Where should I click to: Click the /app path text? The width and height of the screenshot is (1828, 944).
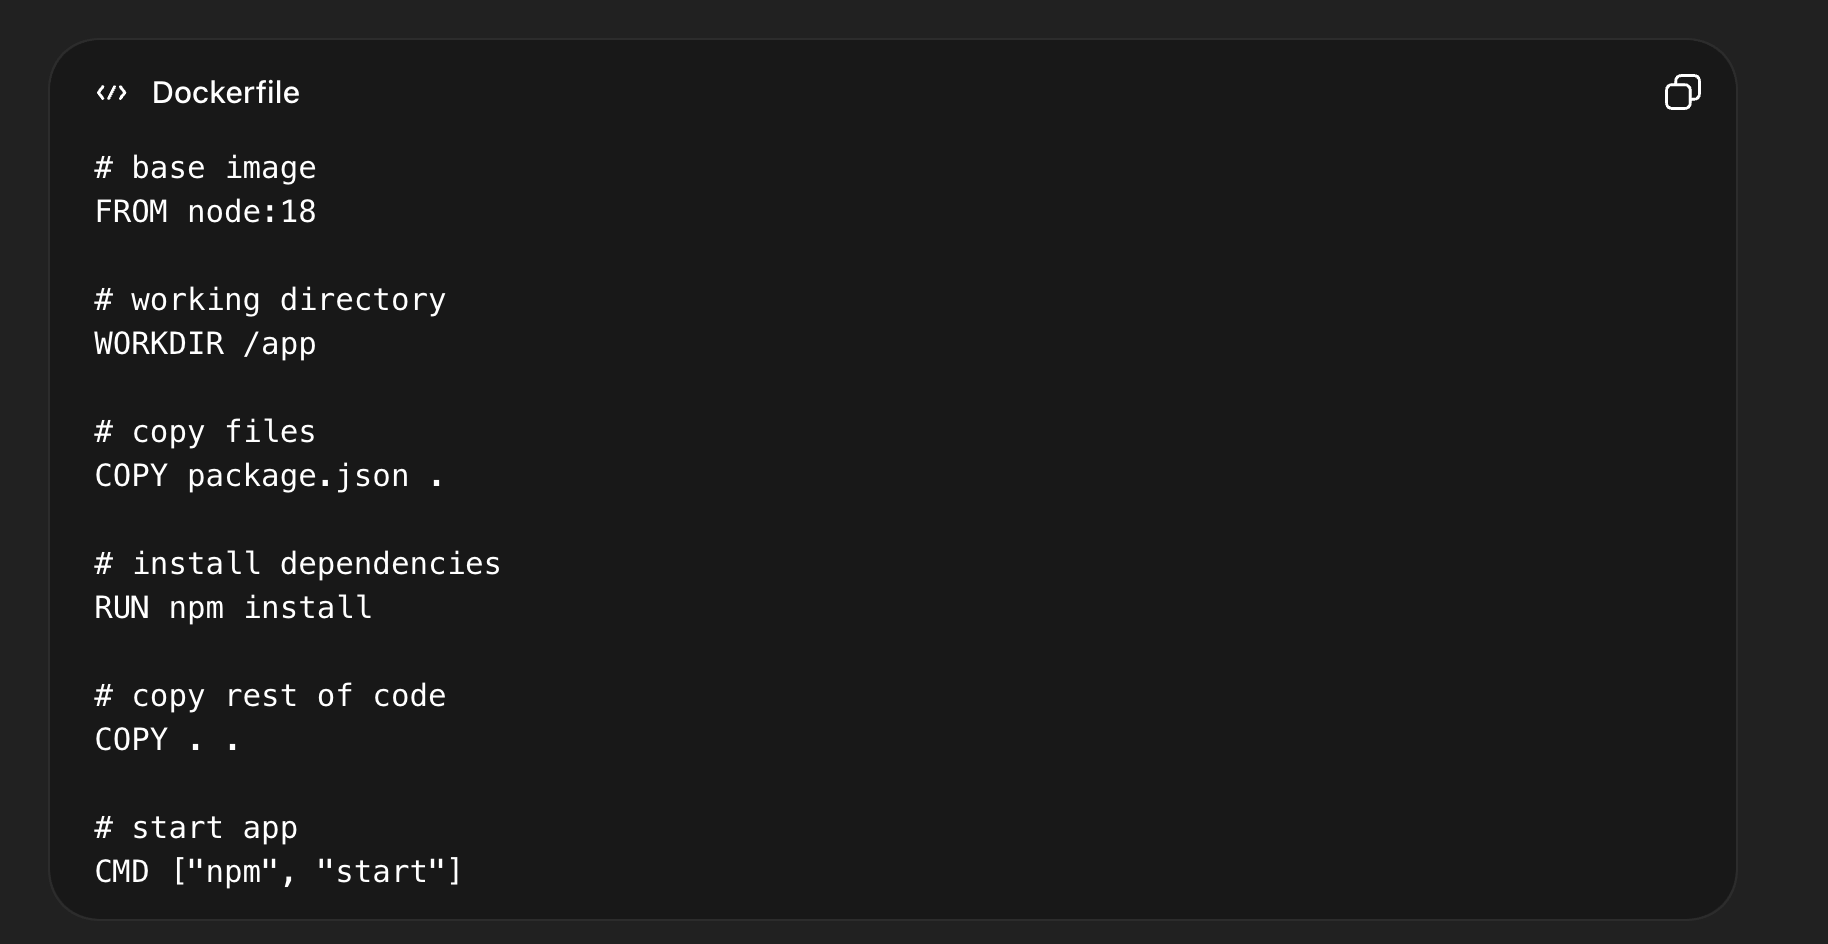pos(280,344)
